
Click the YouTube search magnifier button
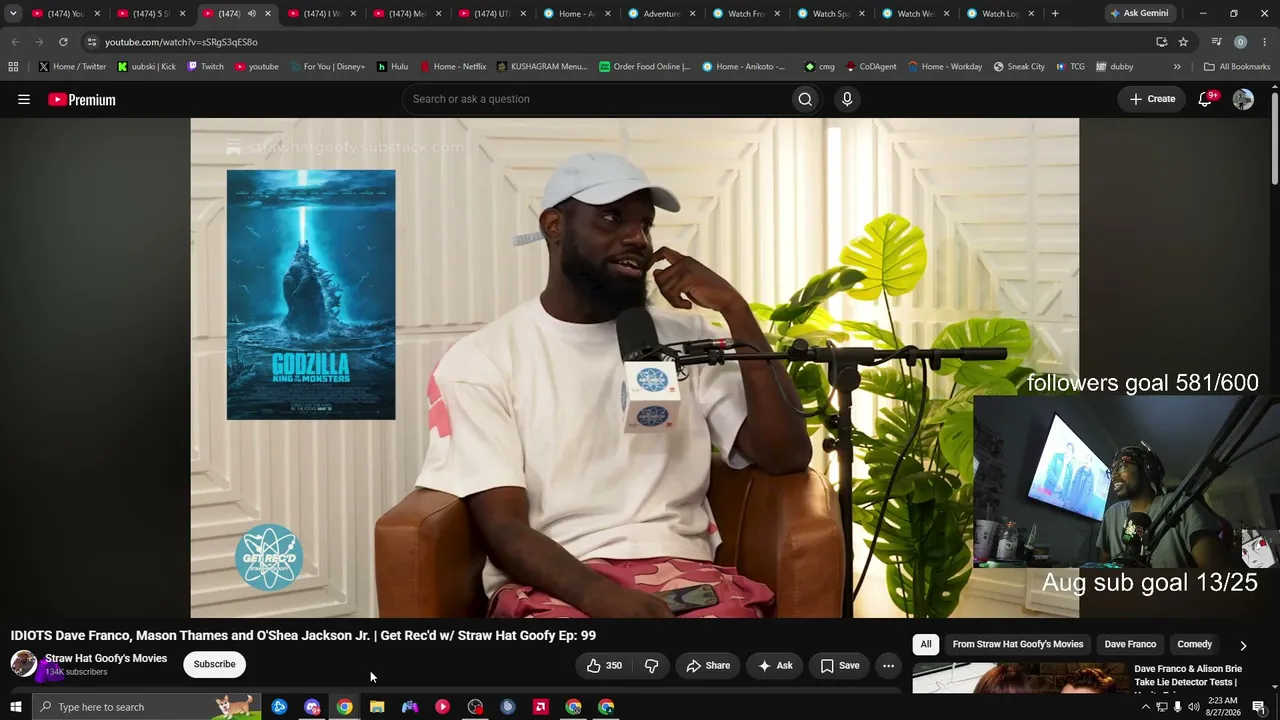point(805,99)
